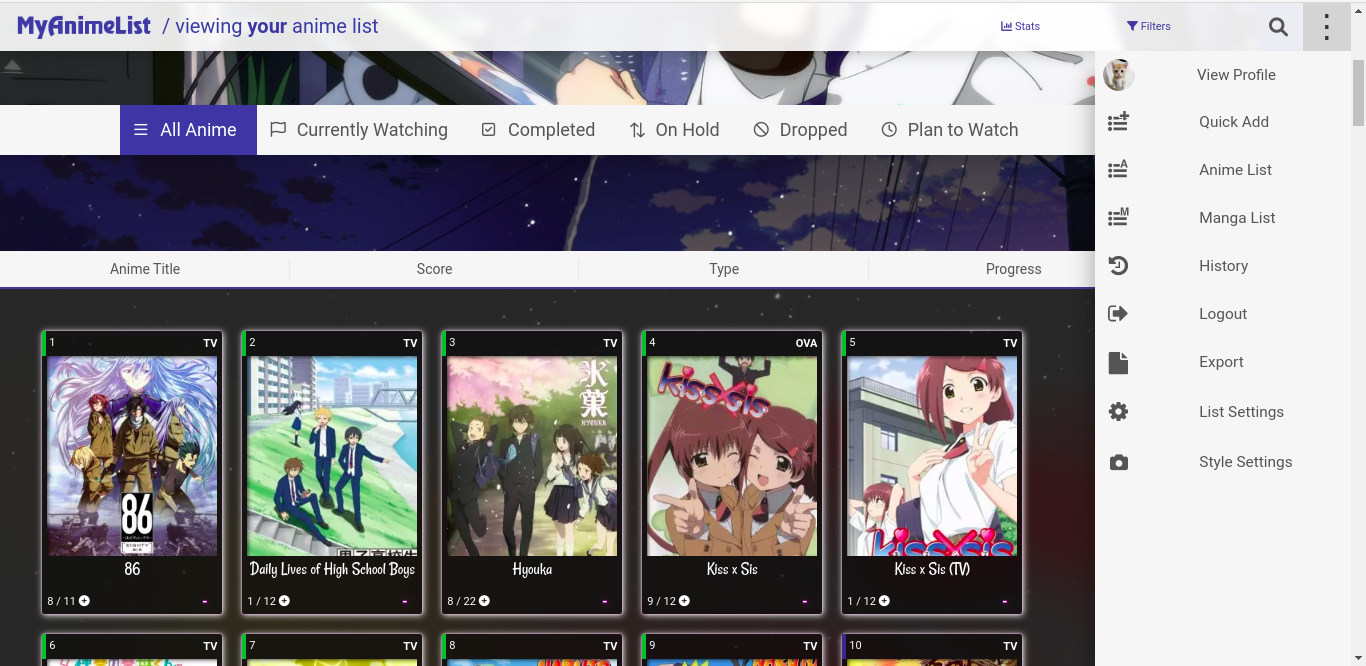Screen dimensions: 1366x666
Task: Open the Filters funnel icon
Action: [1132, 26]
